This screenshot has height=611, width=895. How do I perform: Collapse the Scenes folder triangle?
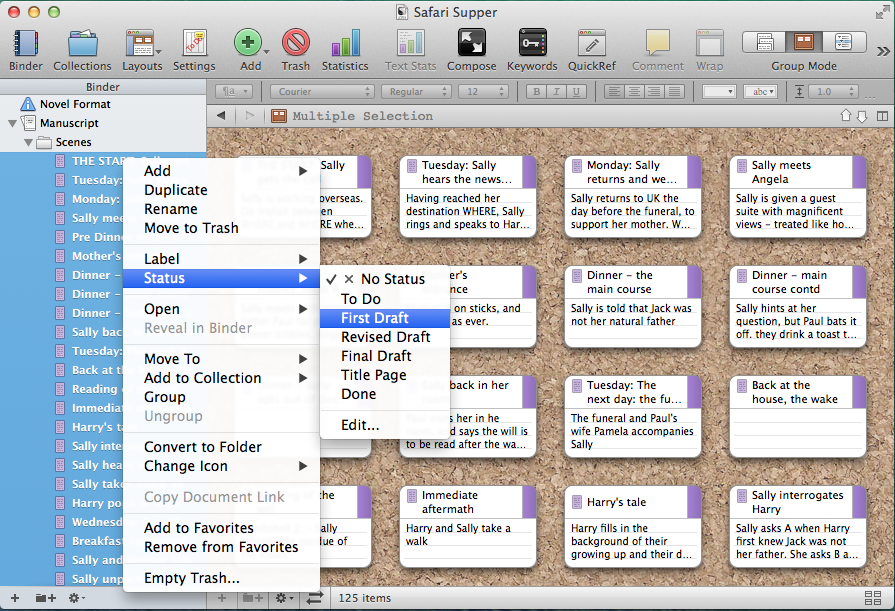pyautogui.click(x=28, y=142)
